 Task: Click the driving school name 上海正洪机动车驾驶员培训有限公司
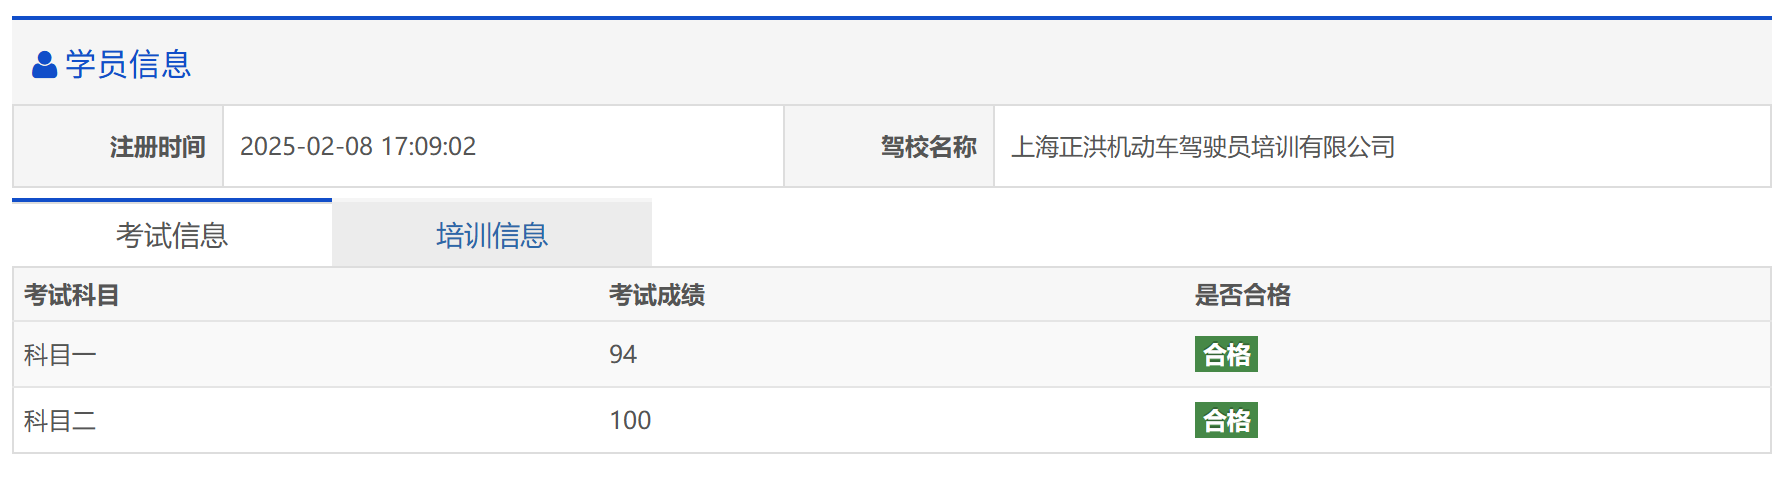coord(1203,147)
